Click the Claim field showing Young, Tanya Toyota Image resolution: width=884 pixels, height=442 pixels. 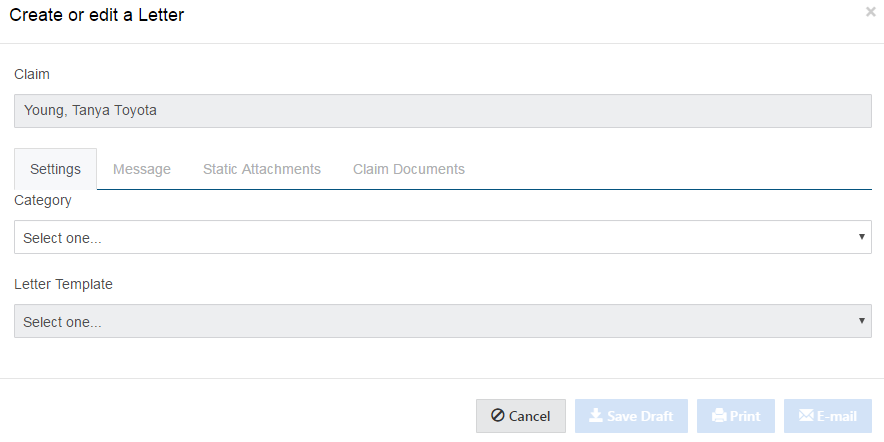(x=442, y=111)
